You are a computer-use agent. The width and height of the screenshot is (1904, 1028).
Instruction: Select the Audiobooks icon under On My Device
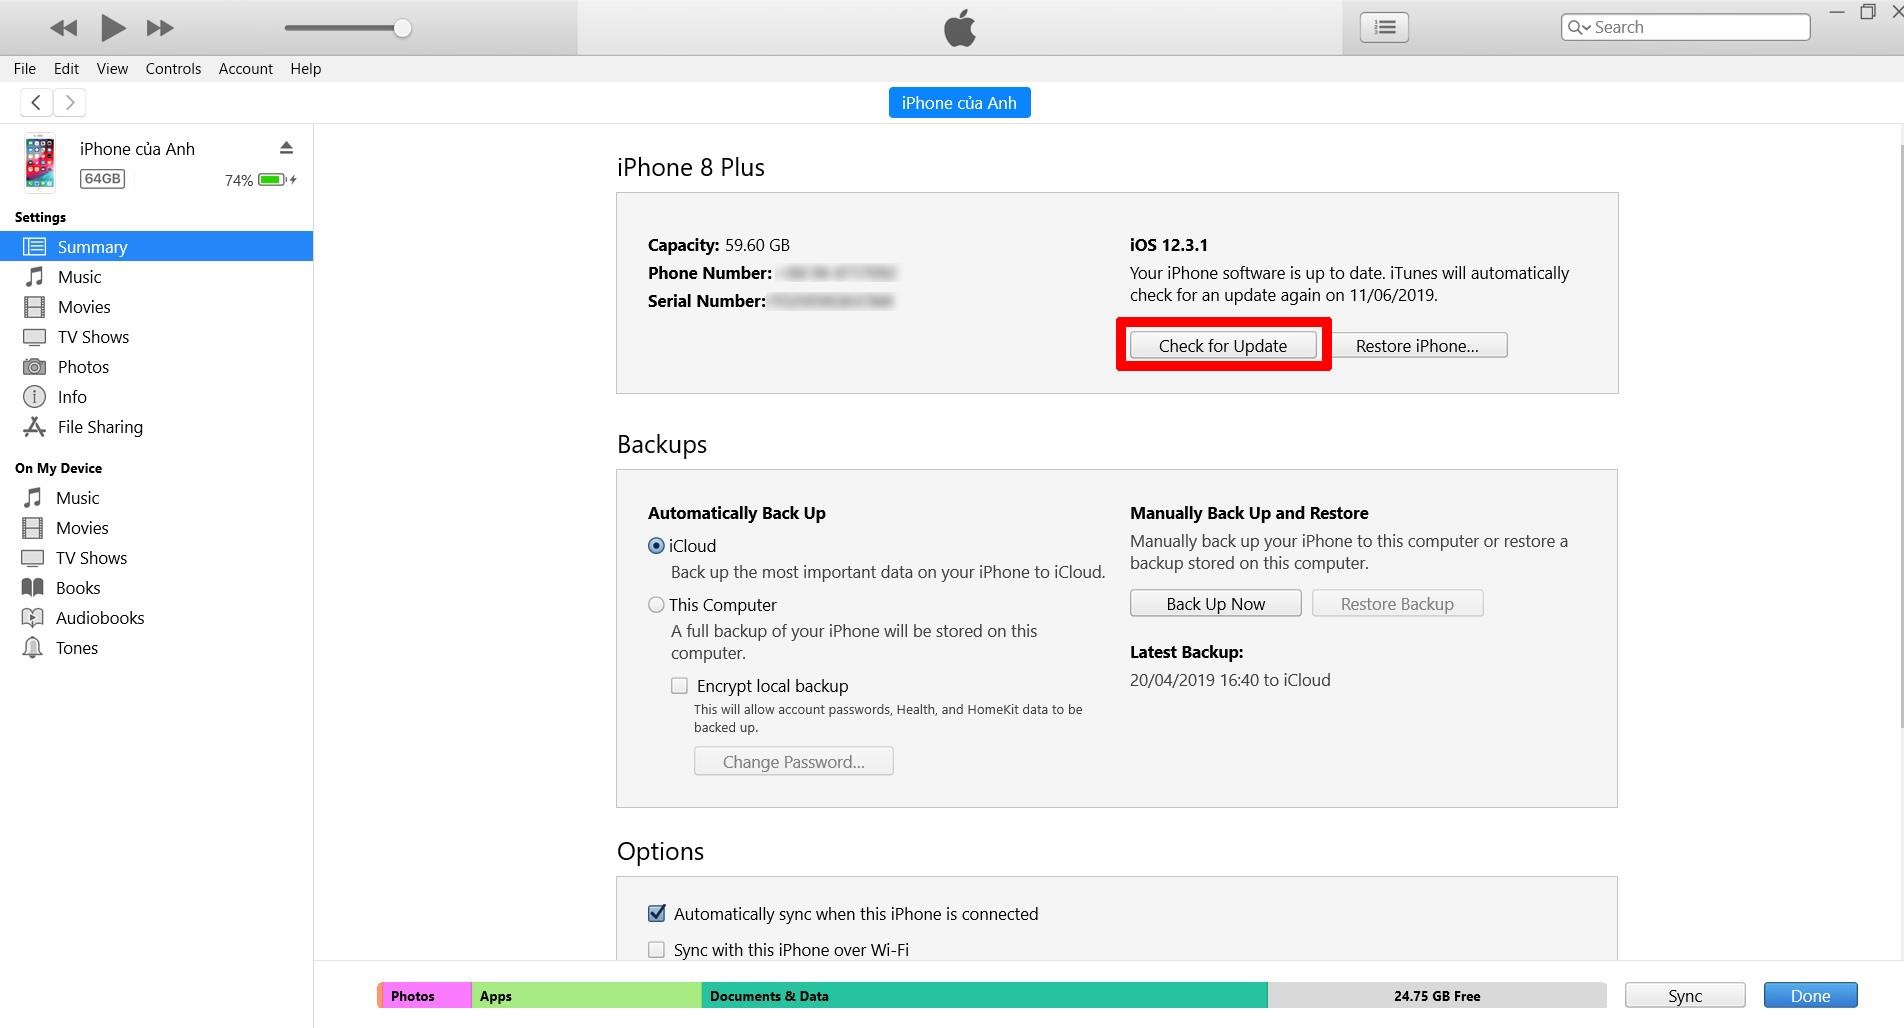tap(33, 617)
